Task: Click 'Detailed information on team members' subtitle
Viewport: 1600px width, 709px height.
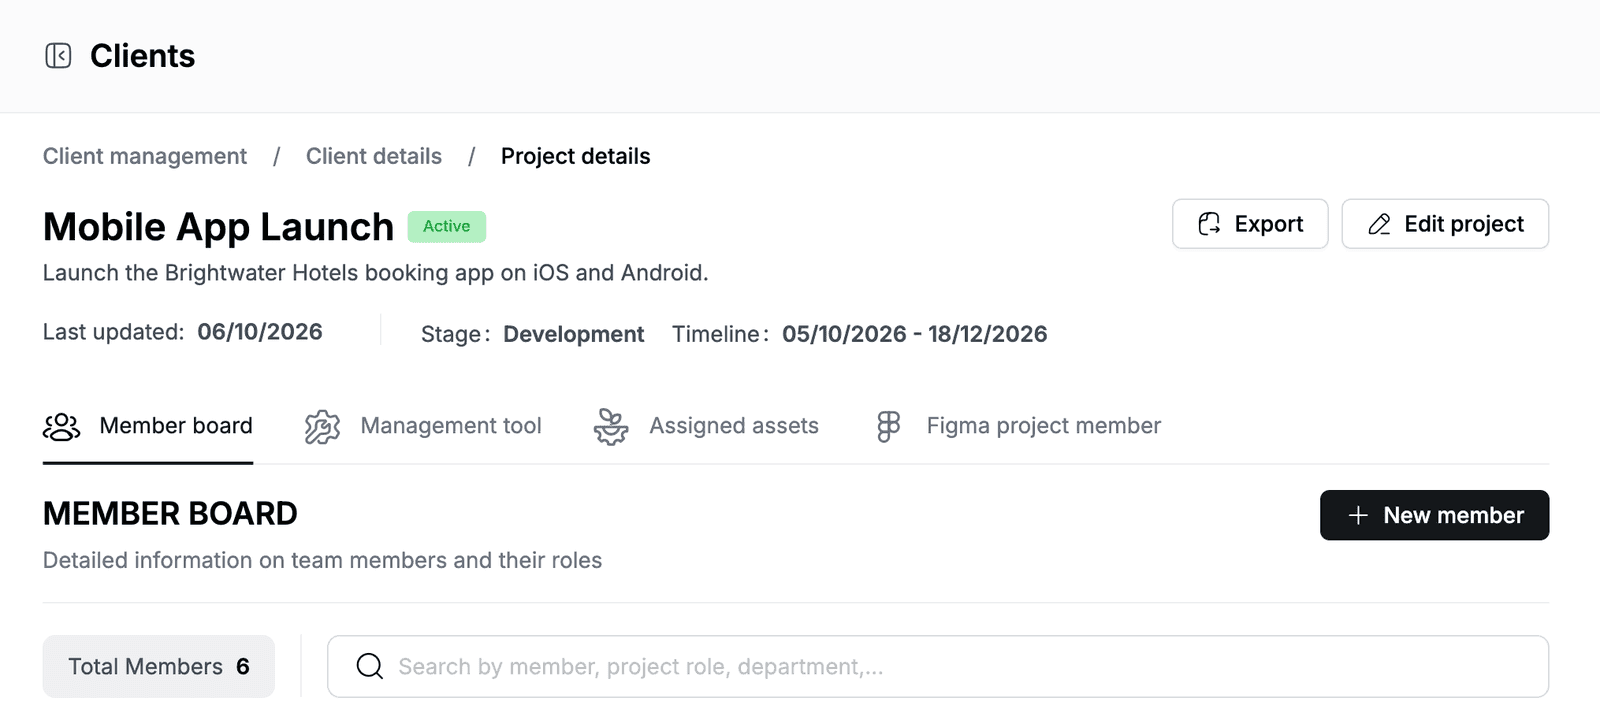Action: click(323, 560)
